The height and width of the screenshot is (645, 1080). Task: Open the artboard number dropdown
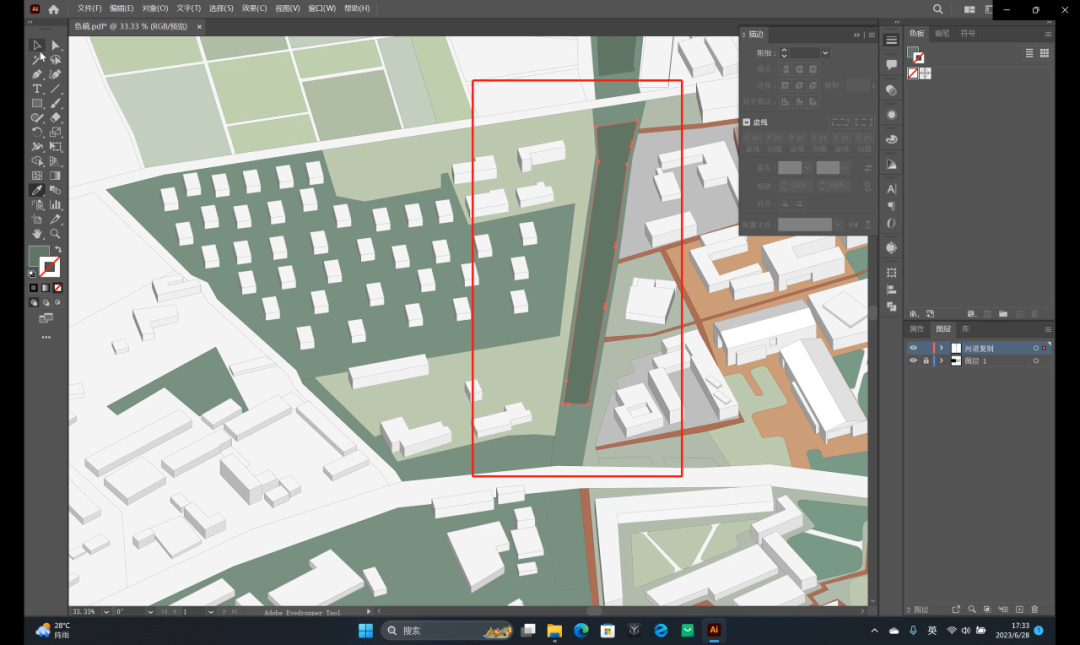point(211,612)
